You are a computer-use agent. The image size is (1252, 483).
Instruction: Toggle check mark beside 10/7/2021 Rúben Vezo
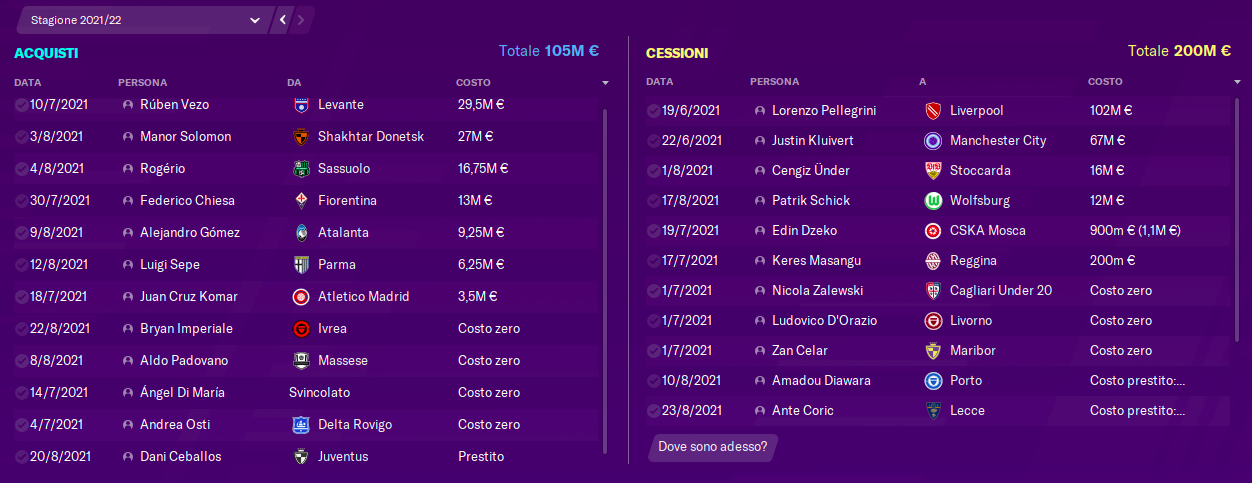click(x=21, y=105)
